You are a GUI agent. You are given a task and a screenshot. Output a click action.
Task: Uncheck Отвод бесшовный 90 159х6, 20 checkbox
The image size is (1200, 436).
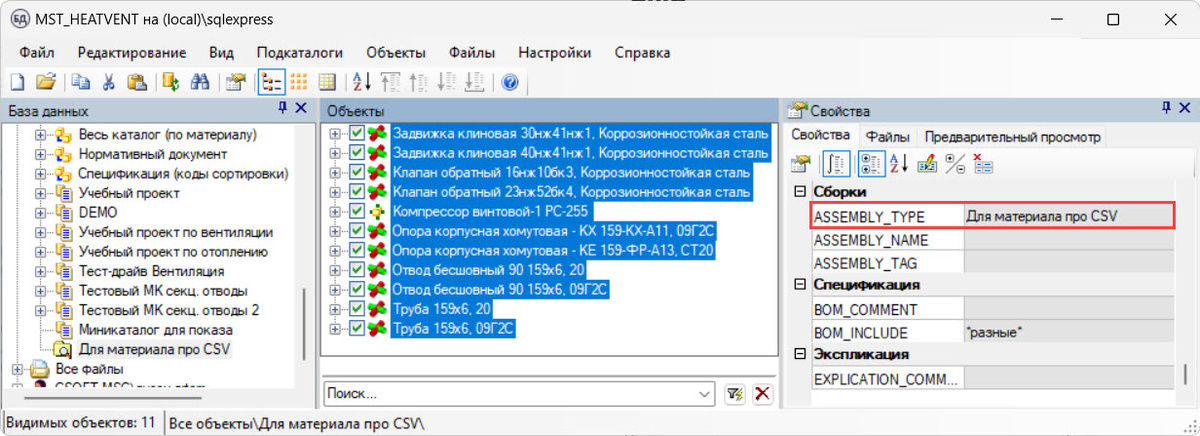[358, 269]
